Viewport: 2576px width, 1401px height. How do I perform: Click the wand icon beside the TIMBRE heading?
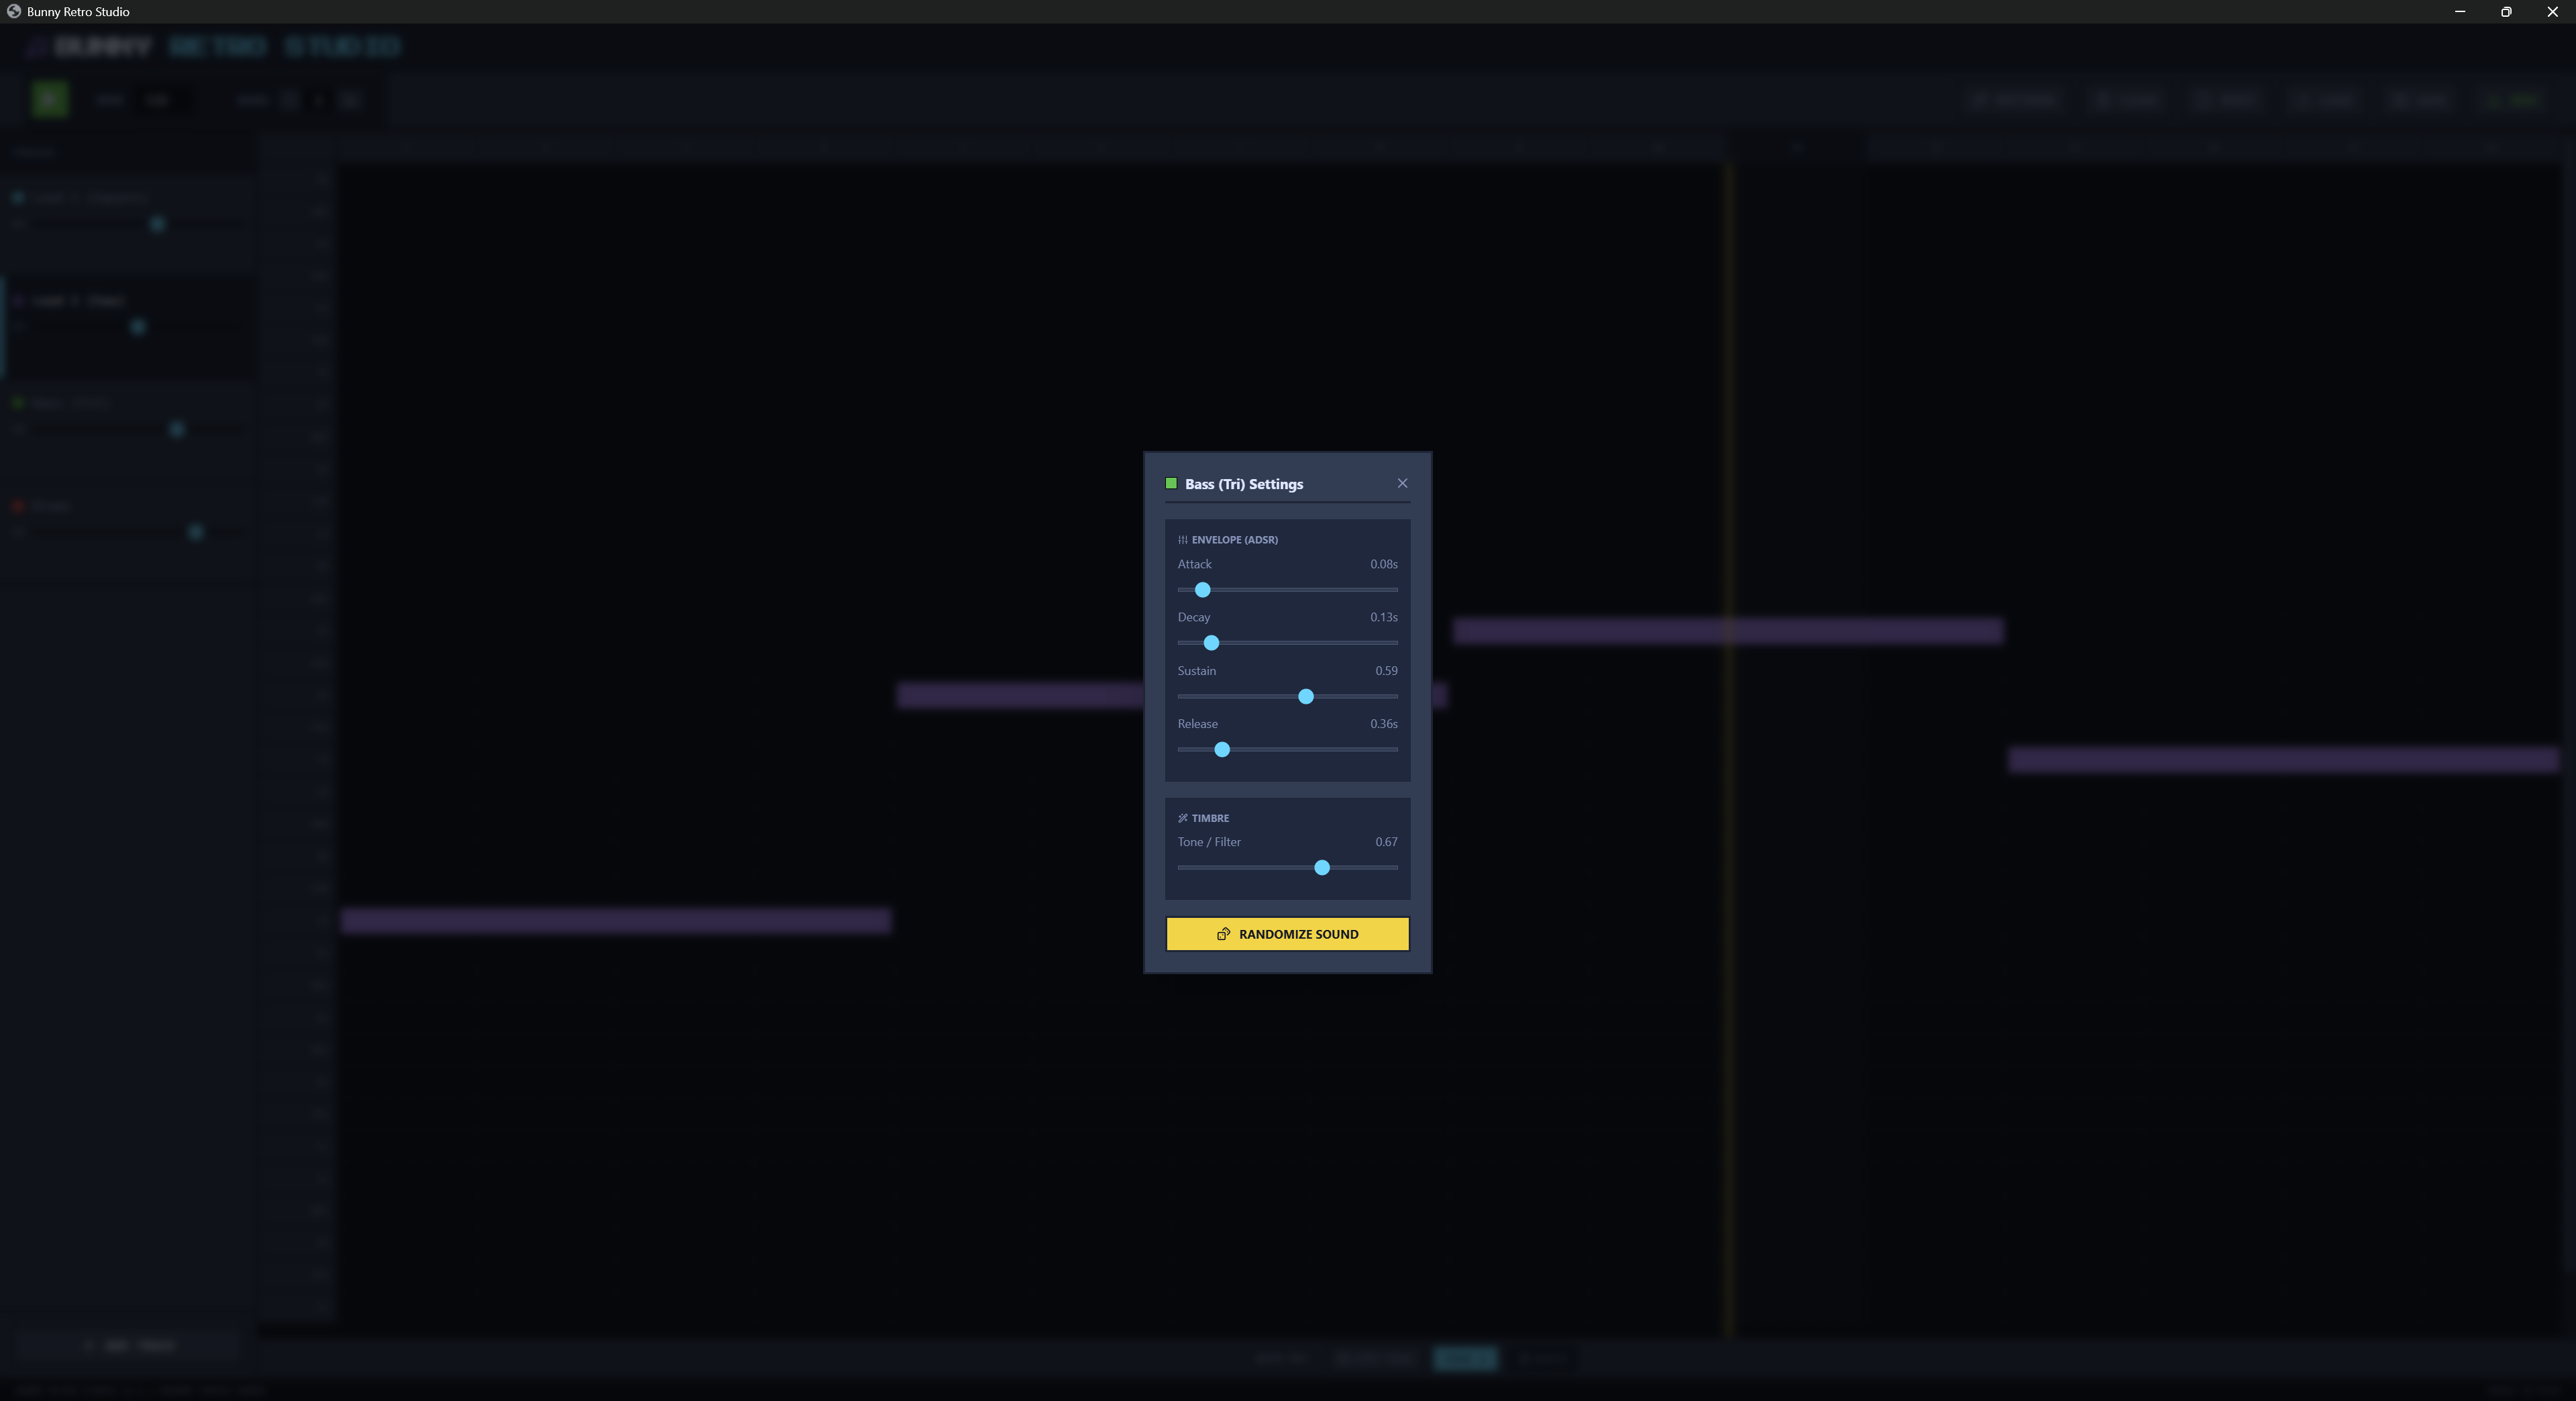[1183, 818]
